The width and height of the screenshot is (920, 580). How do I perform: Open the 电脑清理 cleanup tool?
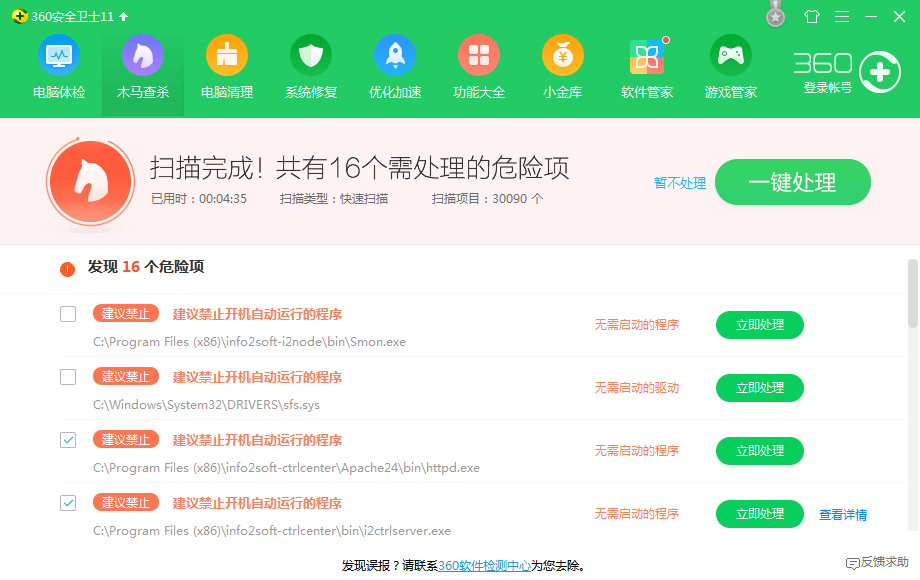[x=227, y=56]
